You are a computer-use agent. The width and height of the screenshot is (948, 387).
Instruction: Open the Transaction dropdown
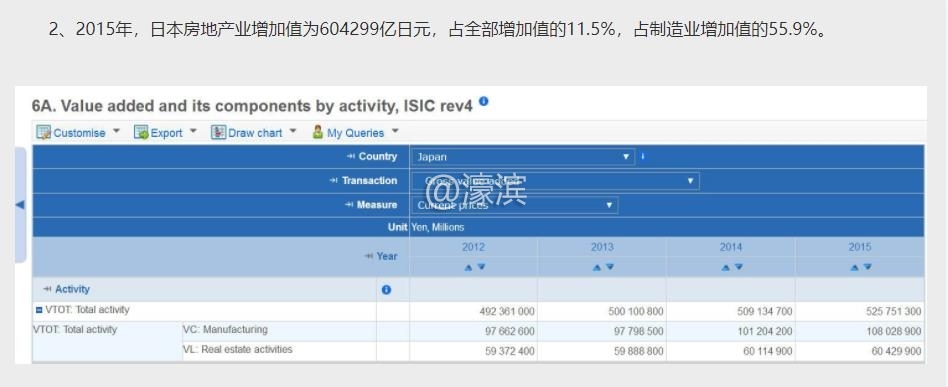(x=555, y=181)
